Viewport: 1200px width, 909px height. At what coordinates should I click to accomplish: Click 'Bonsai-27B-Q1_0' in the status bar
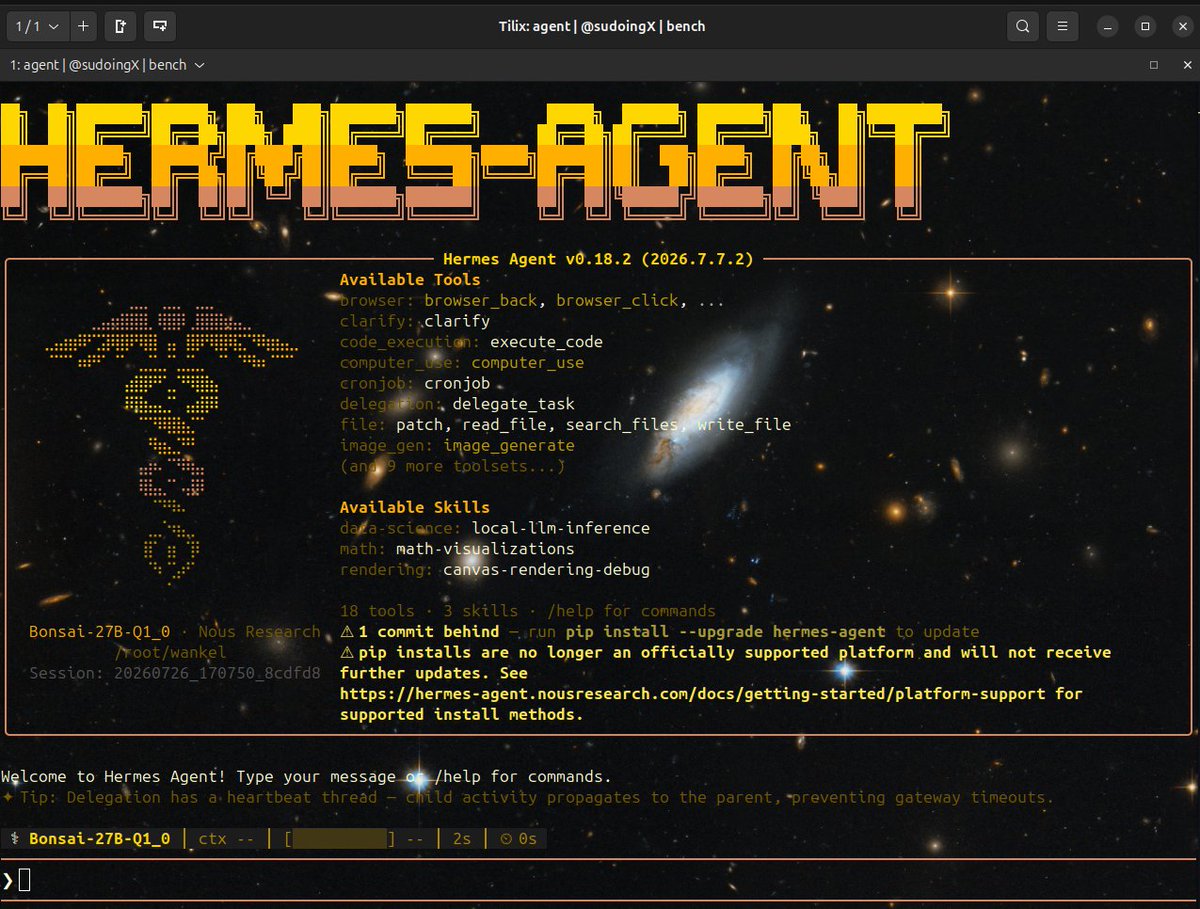99,838
